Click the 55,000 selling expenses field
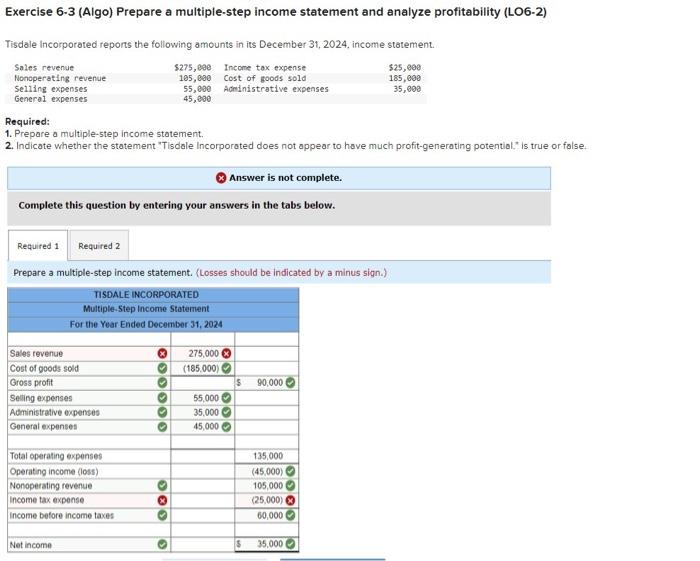This screenshot has width=700, height=561. tap(203, 398)
